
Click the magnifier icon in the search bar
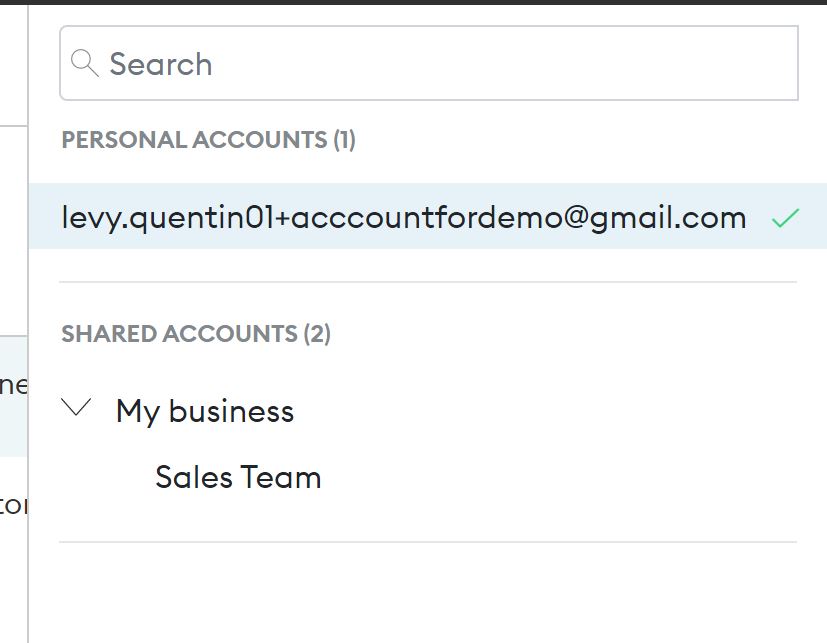[85, 62]
